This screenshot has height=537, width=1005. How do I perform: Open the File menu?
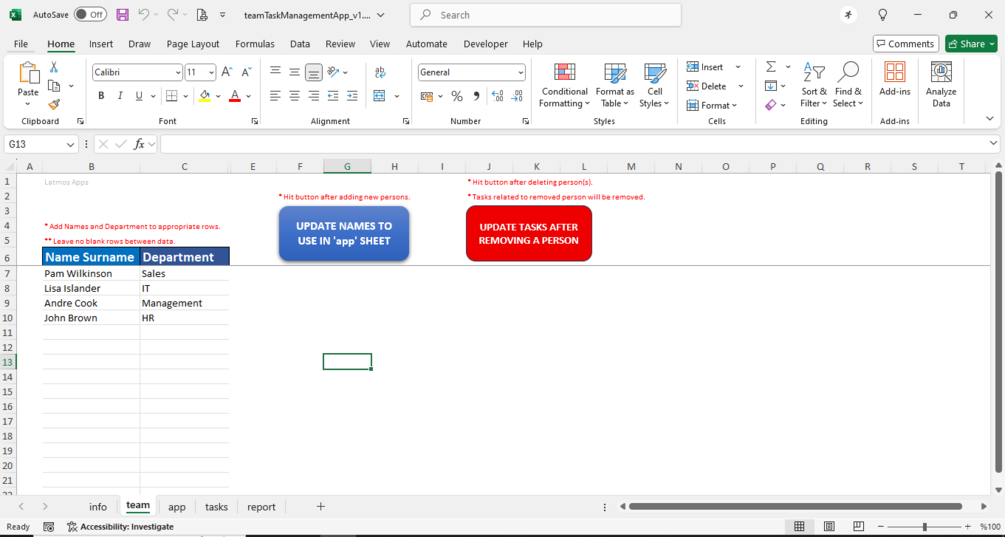[21, 44]
